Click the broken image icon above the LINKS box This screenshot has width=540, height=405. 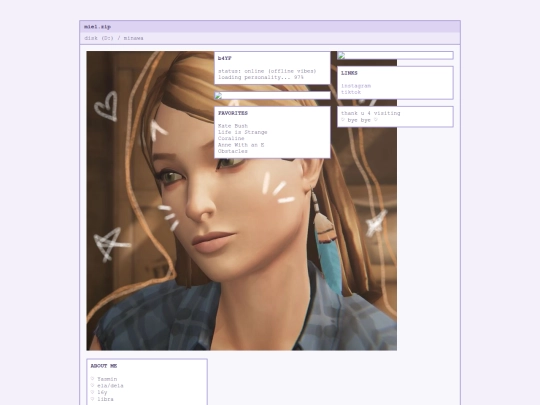[341, 55]
